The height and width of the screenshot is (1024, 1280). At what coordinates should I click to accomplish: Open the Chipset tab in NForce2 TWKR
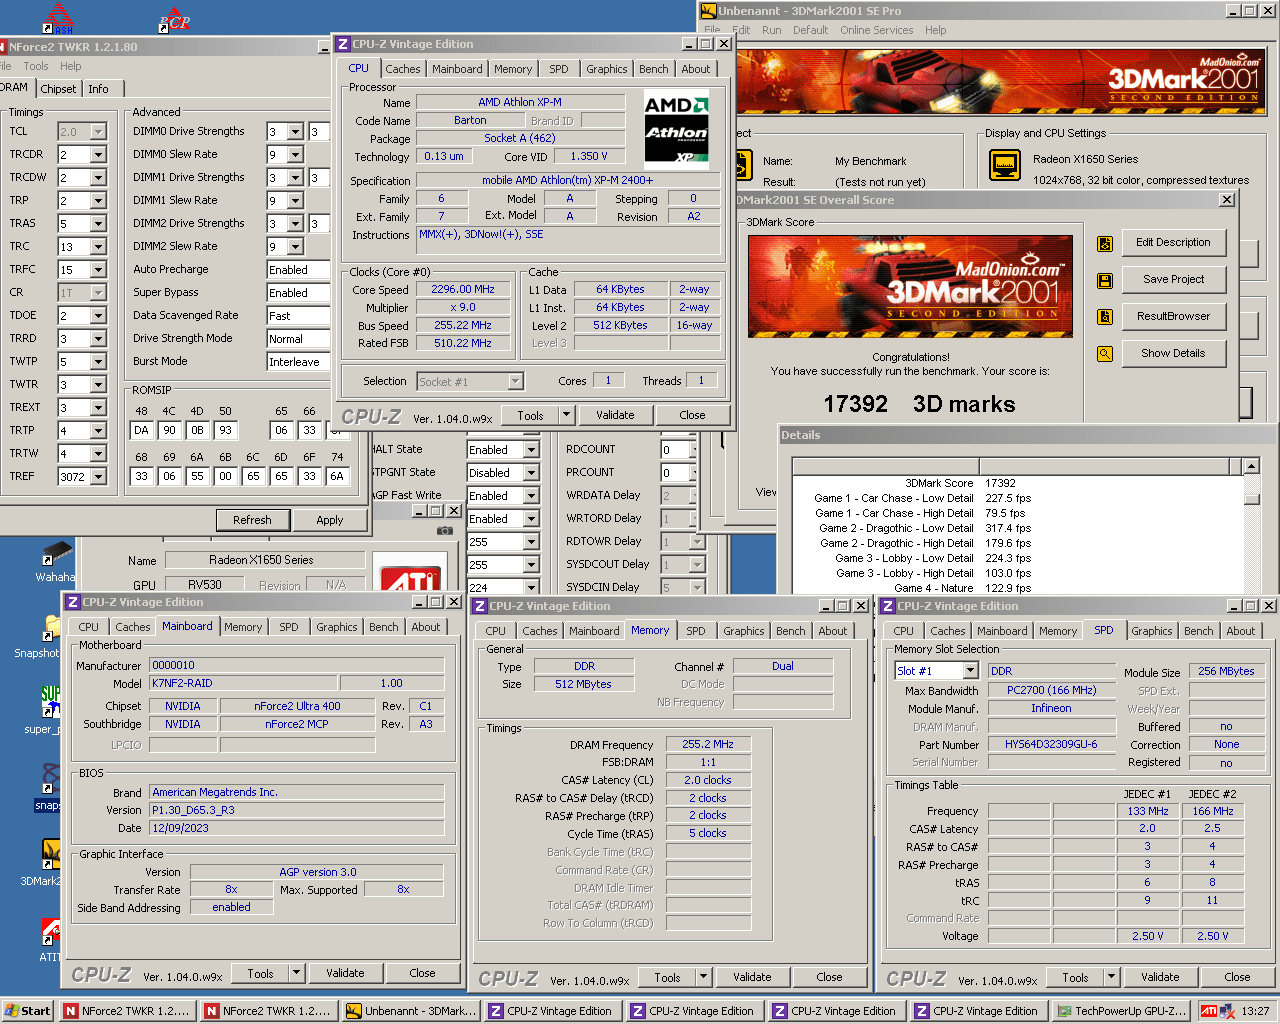tap(58, 89)
